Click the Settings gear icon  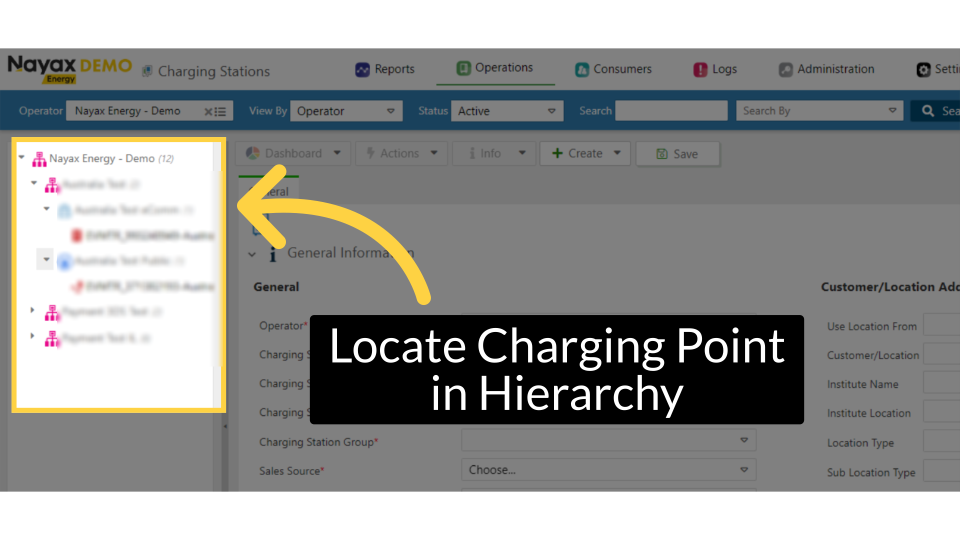click(x=923, y=70)
